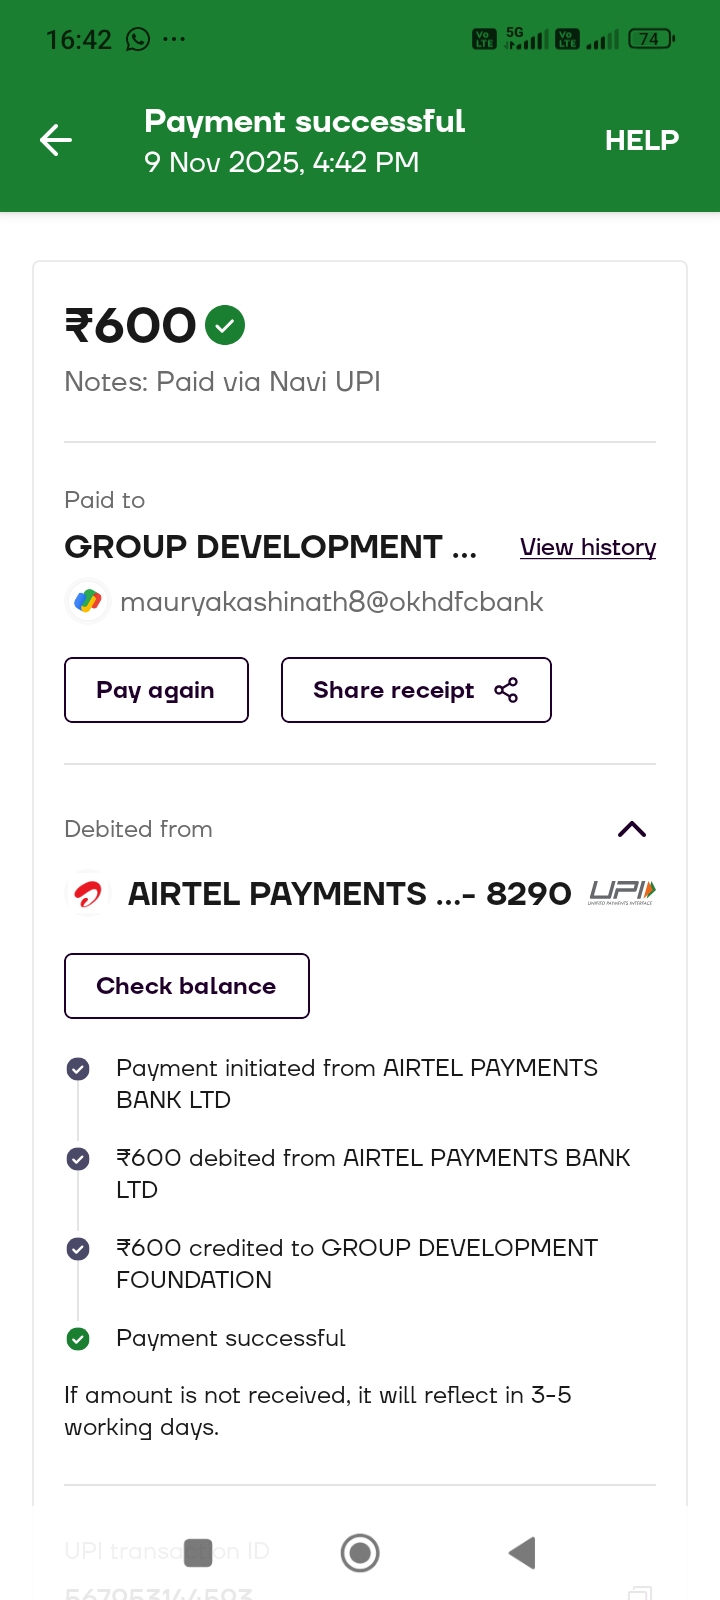This screenshot has width=720, height=1600.
Task: Collapse the Debited from section
Action: tap(632, 829)
